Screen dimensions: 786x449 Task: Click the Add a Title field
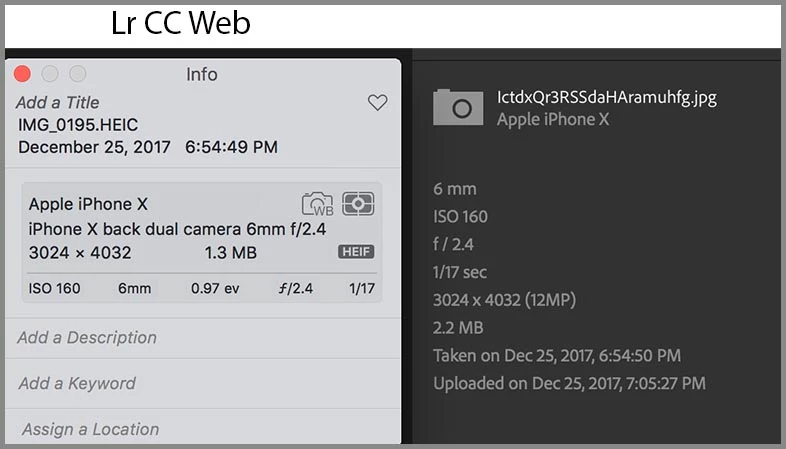coord(58,102)
